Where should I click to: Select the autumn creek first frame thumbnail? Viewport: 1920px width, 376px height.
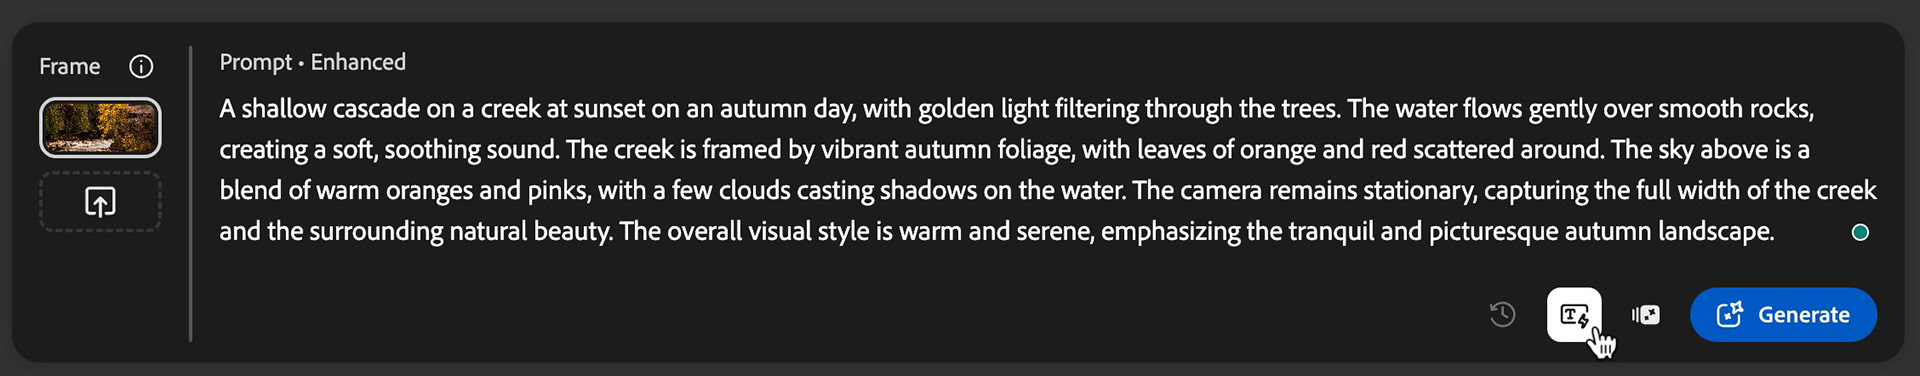pyautogui.click(x=100, y=127)
